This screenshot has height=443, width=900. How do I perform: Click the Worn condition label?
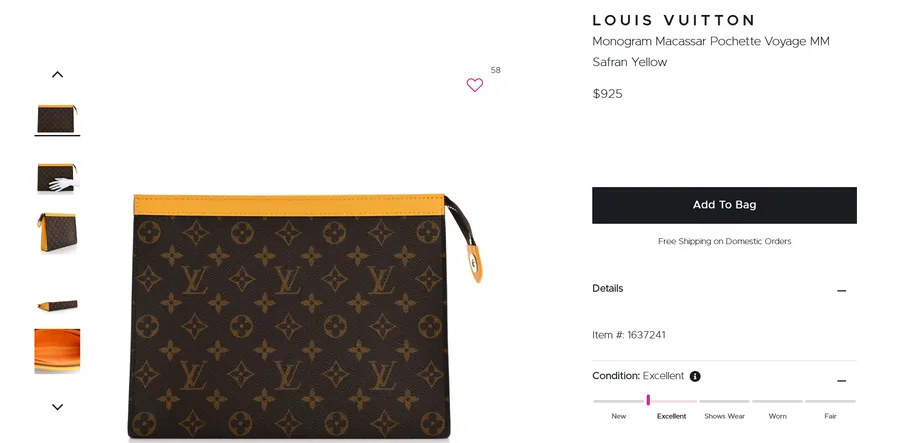click(x=777, y=416)
